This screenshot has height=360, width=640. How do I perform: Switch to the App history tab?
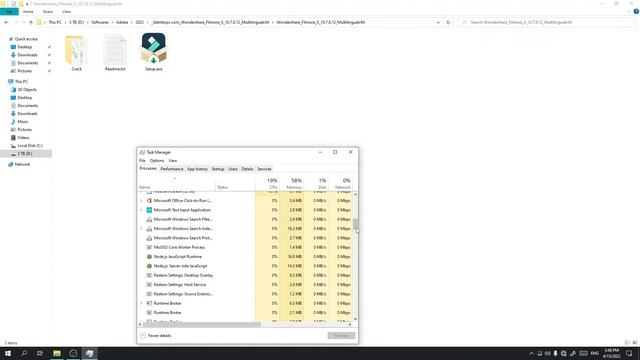197,169
